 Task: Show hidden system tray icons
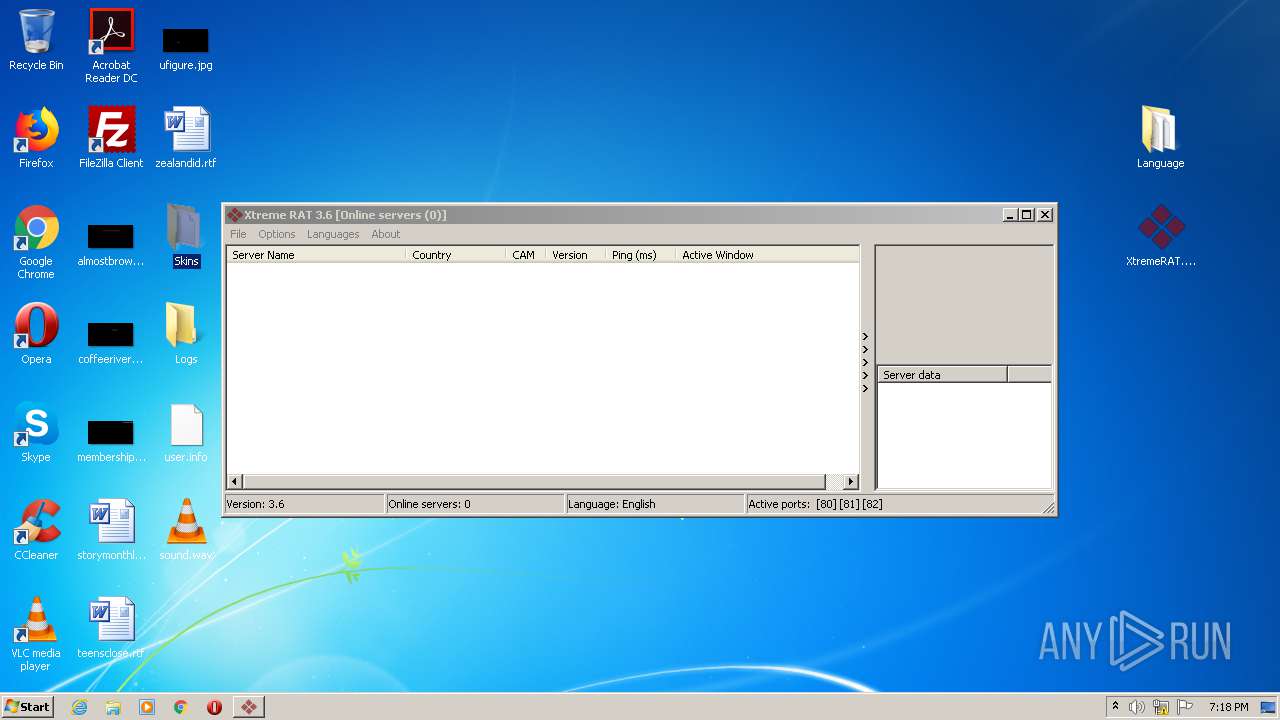[1116, 706]
